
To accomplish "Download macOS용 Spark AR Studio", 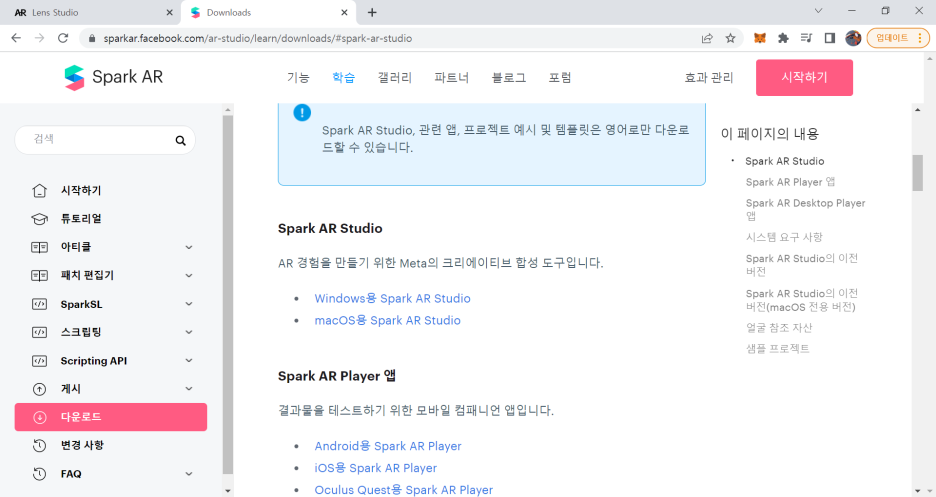I will (387, 320).
